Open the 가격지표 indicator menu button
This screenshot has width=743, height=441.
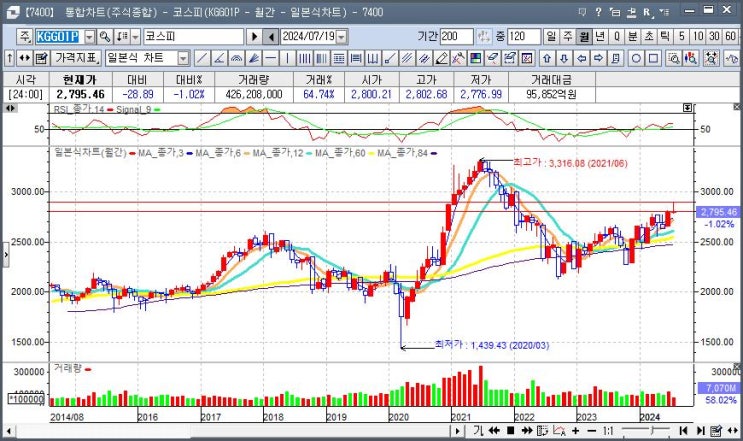click(x=76, y=58)
